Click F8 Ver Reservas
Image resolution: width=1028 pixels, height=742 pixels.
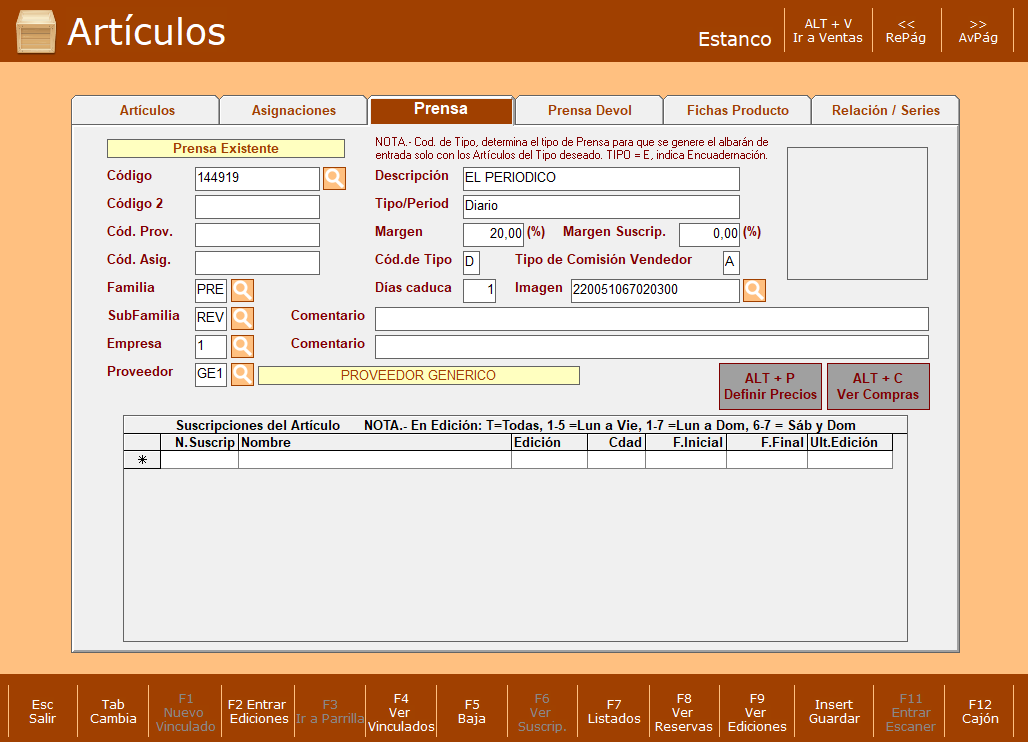pyautogui.click(x=684, y=713)
